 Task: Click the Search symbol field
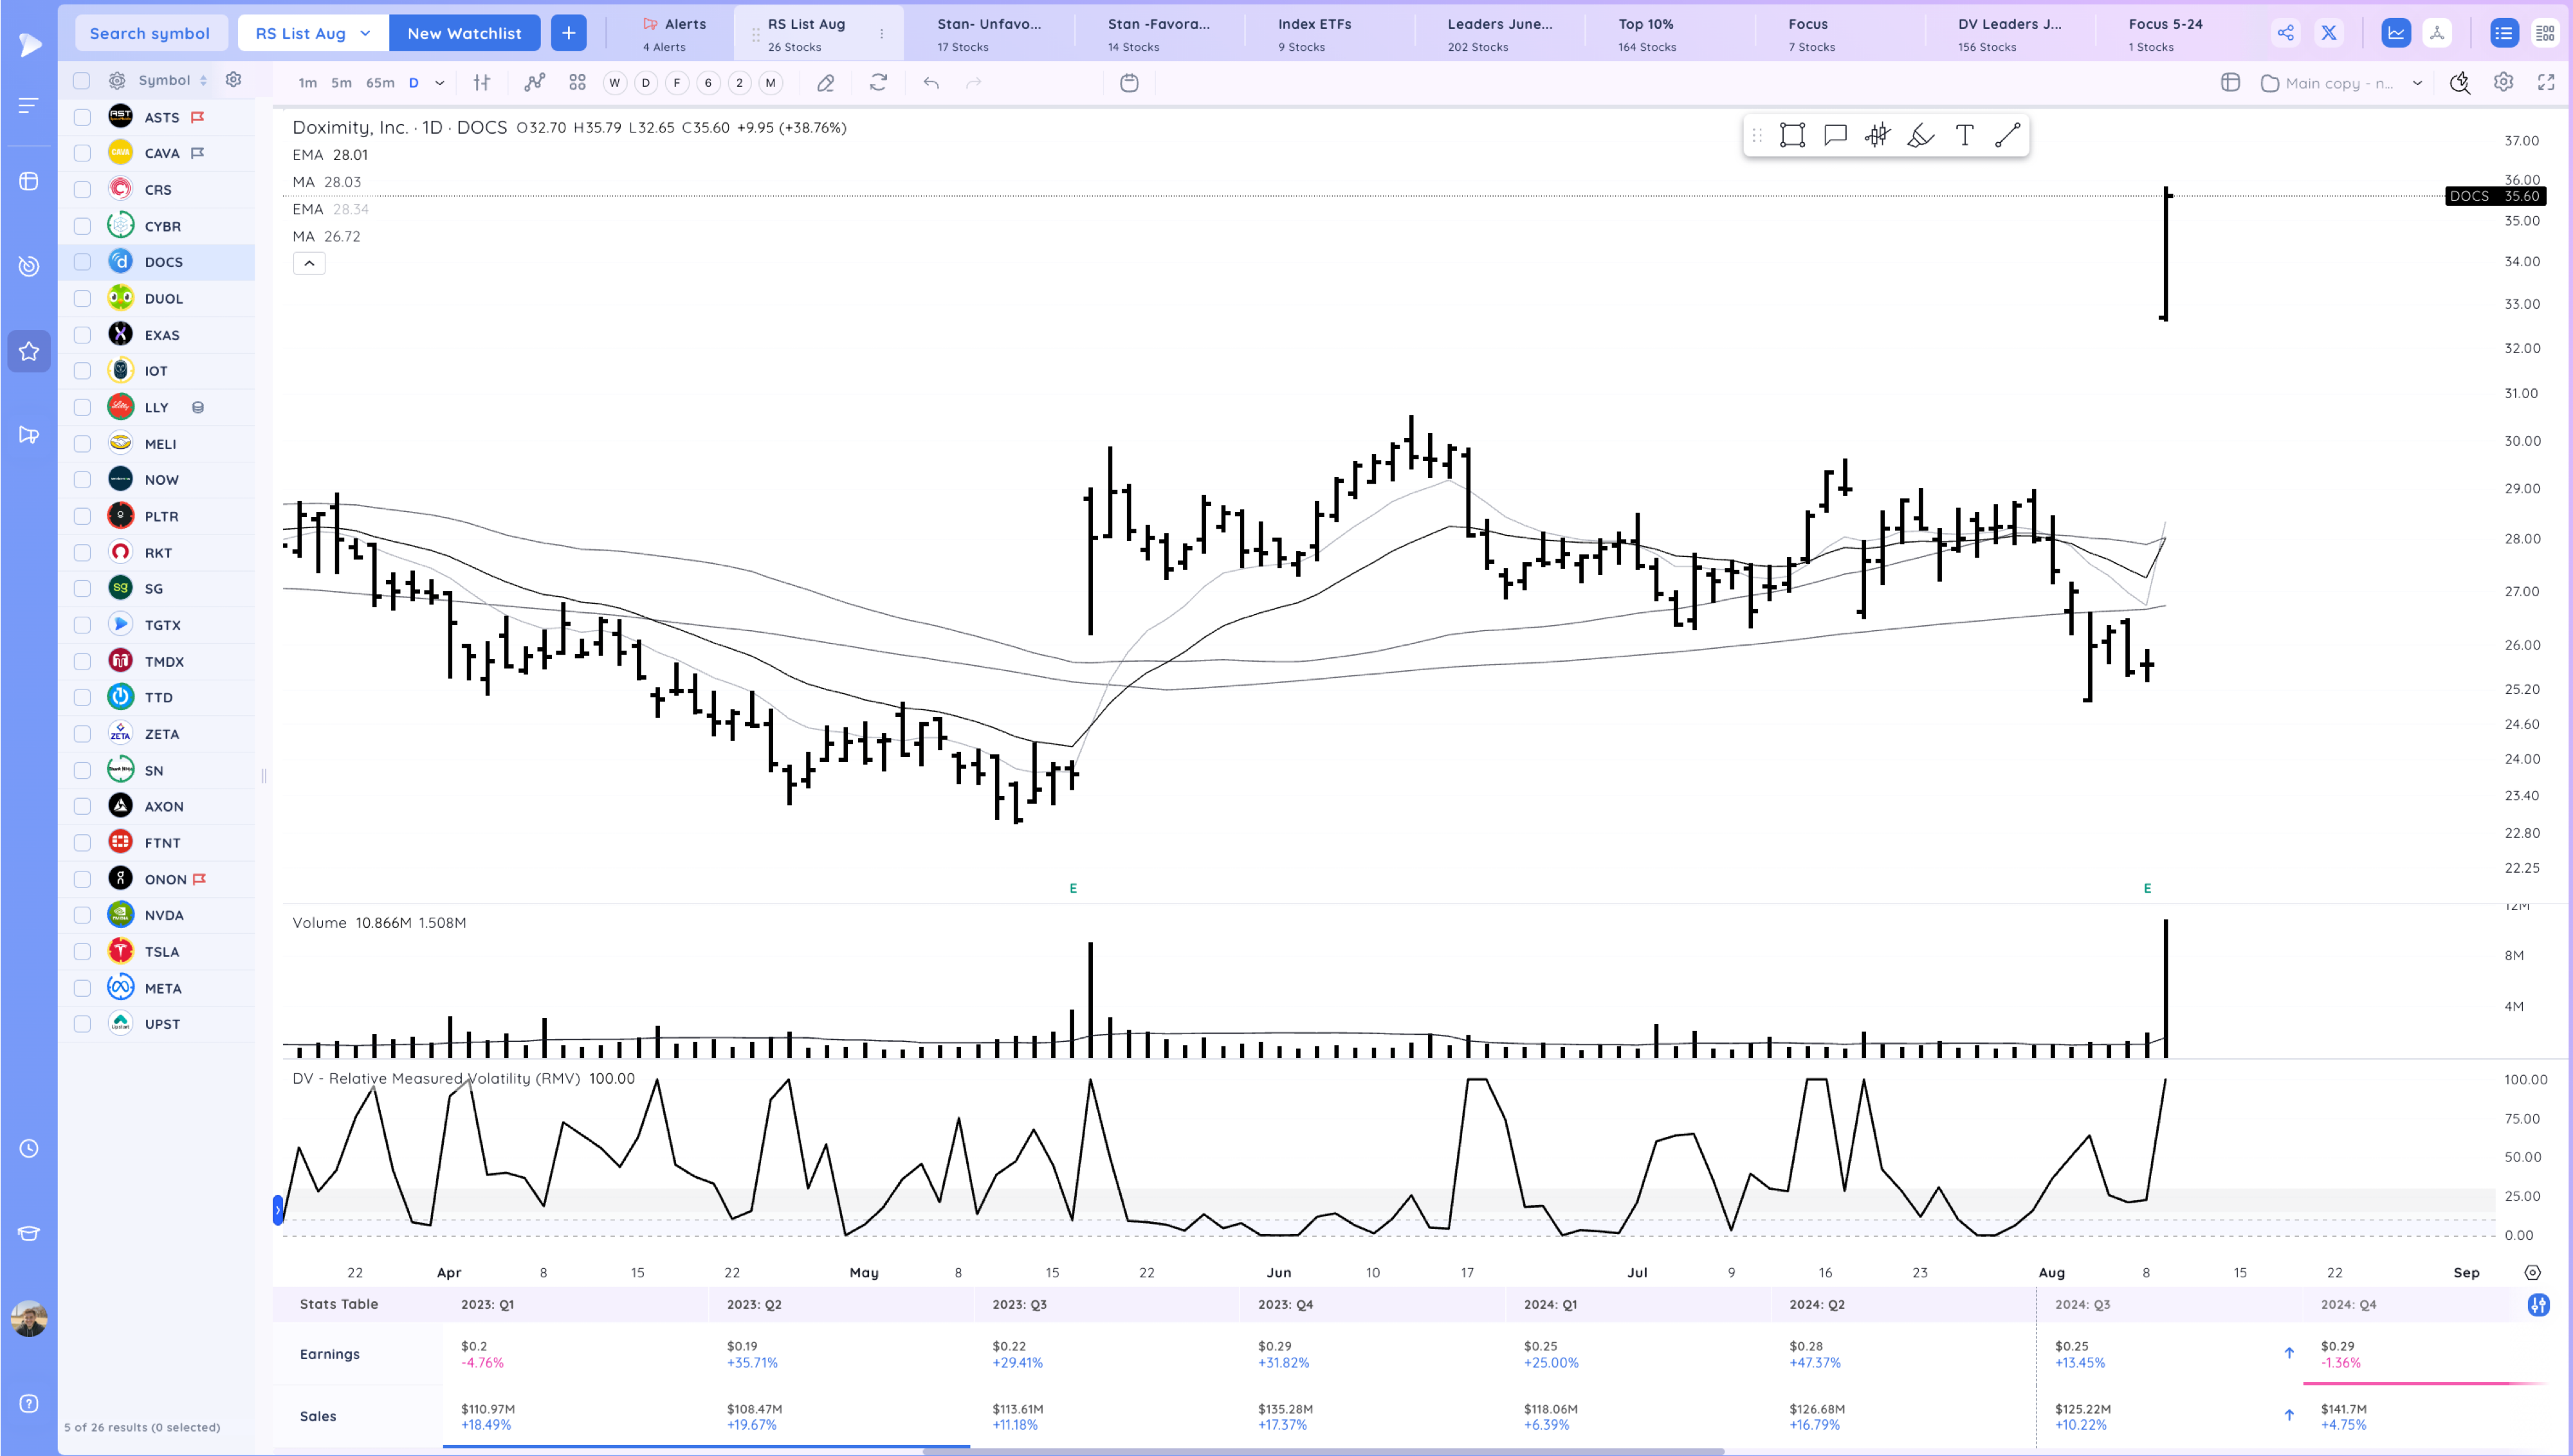pyautogui.click(x=150, y=33)
